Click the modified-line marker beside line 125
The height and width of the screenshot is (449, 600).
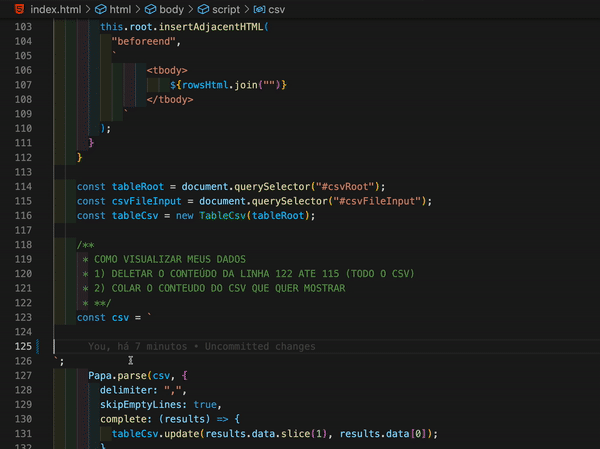(x=38, y=346)
